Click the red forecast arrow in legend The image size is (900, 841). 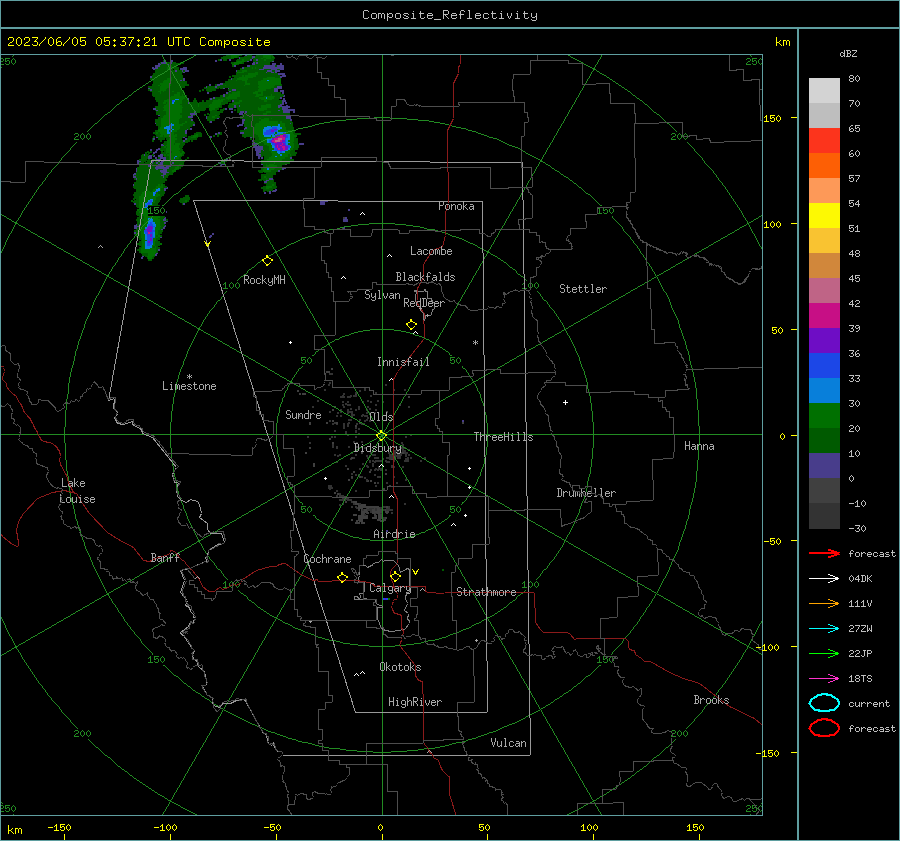(824, 553)
